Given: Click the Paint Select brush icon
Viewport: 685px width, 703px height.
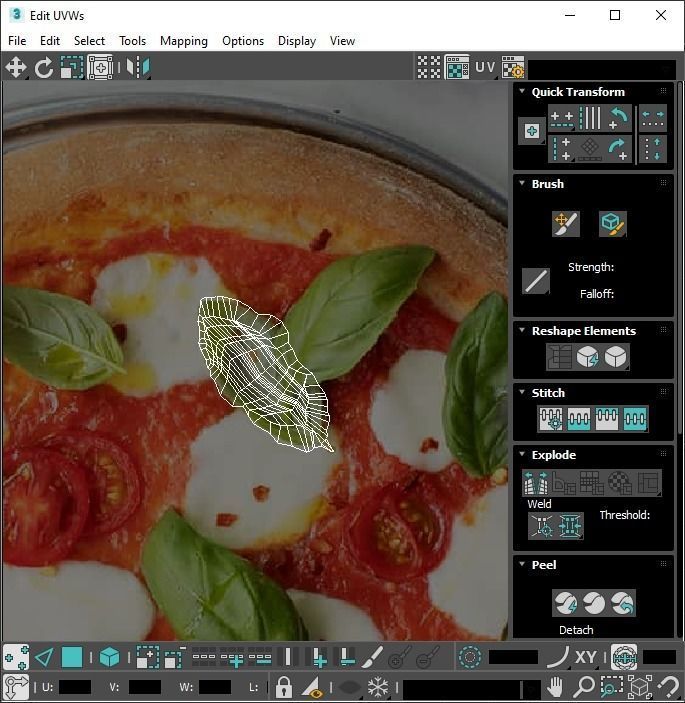Looking at the screenshot, I should click(372, 658).
